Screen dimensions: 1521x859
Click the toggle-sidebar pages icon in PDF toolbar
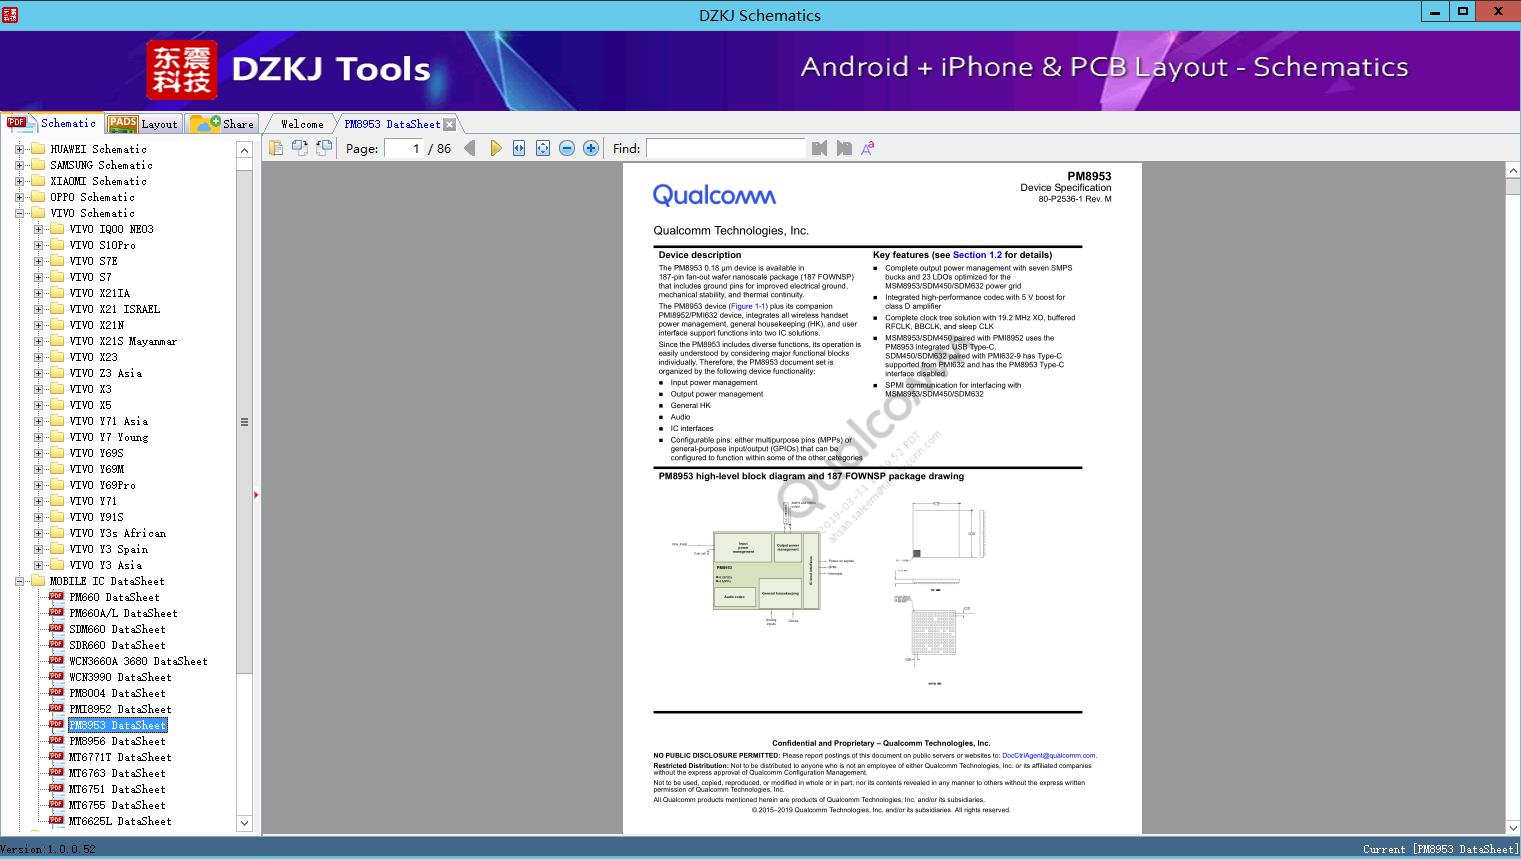[276, 148]
